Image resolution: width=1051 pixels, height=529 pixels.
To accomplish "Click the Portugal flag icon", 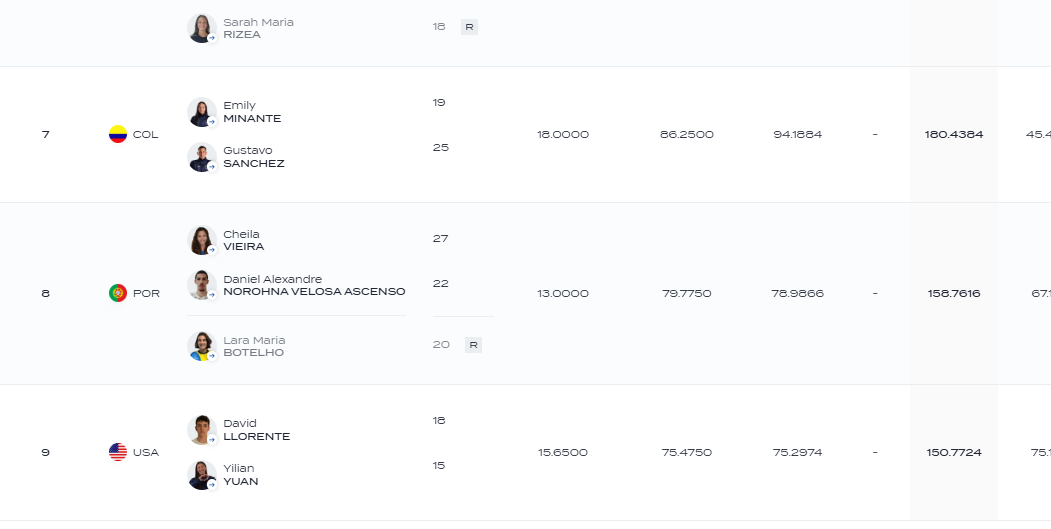I will [x=118, y=293].
